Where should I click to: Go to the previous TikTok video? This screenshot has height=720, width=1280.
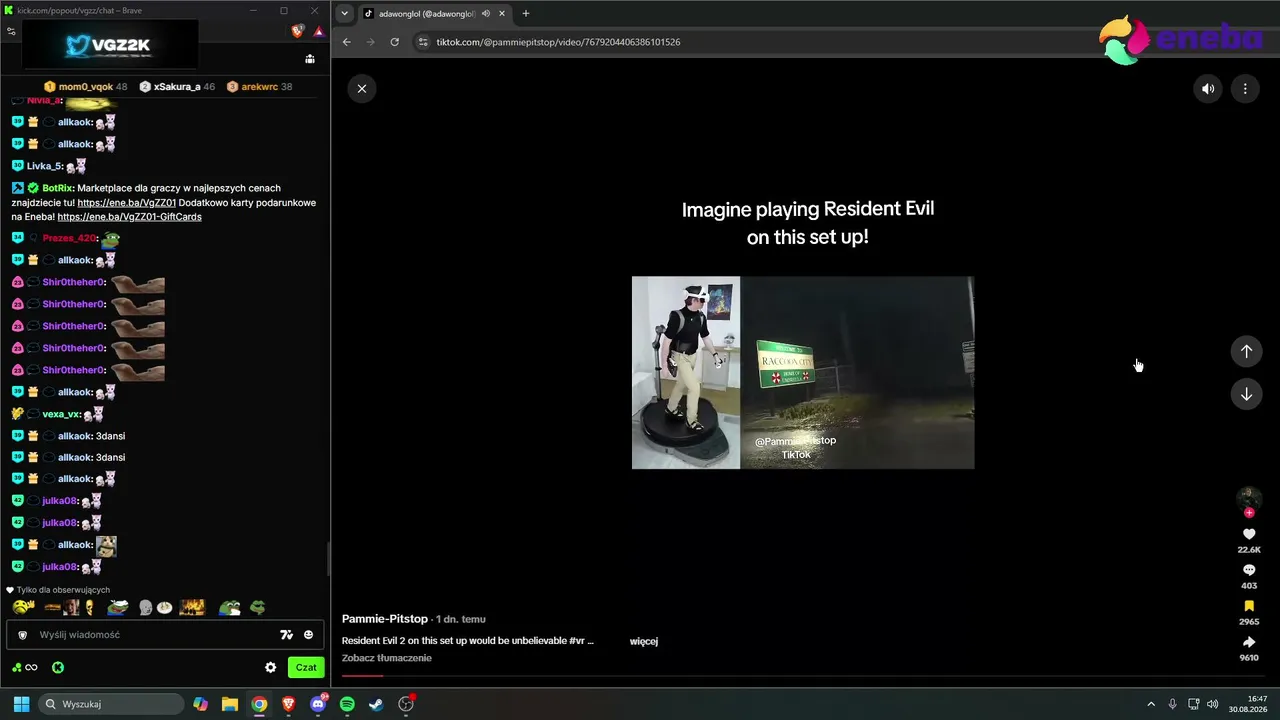click(x=1246, y=351)
